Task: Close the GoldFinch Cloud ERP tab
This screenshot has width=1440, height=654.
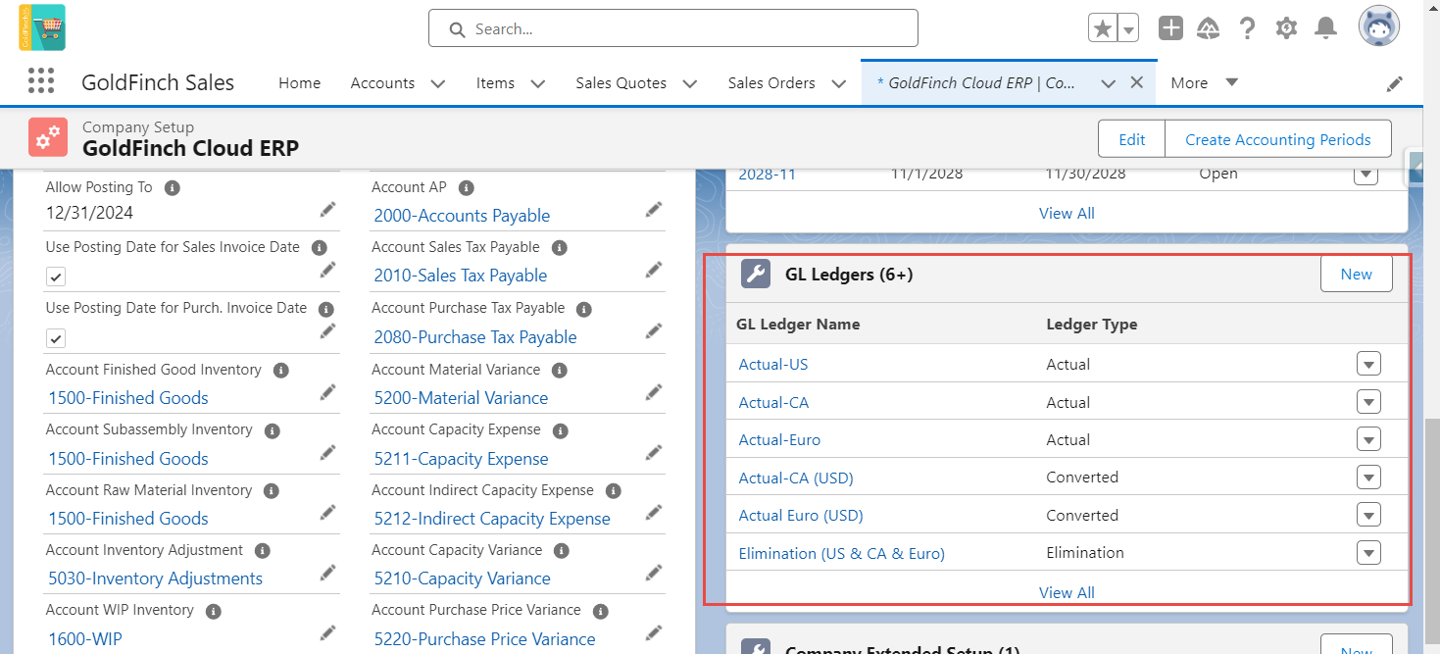Action: (1136, 83)
